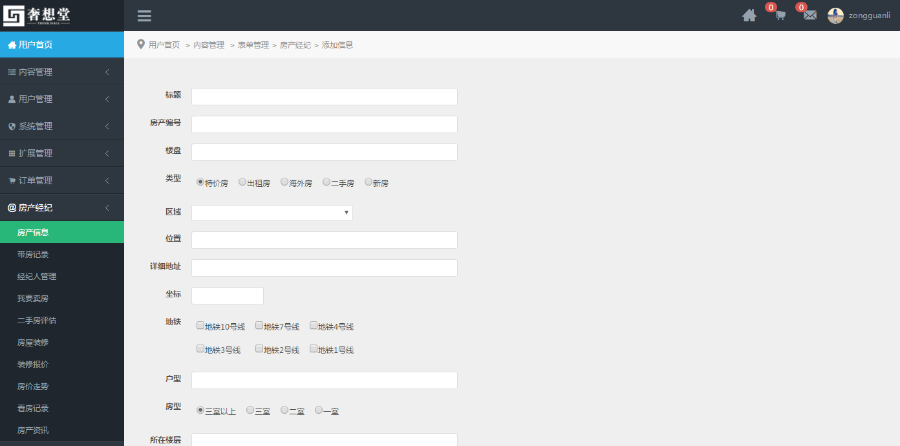Expand the 内容管理 sidebar menu
Image resolution: width=900 pixels, height=446 pixels.
[62, 72]
